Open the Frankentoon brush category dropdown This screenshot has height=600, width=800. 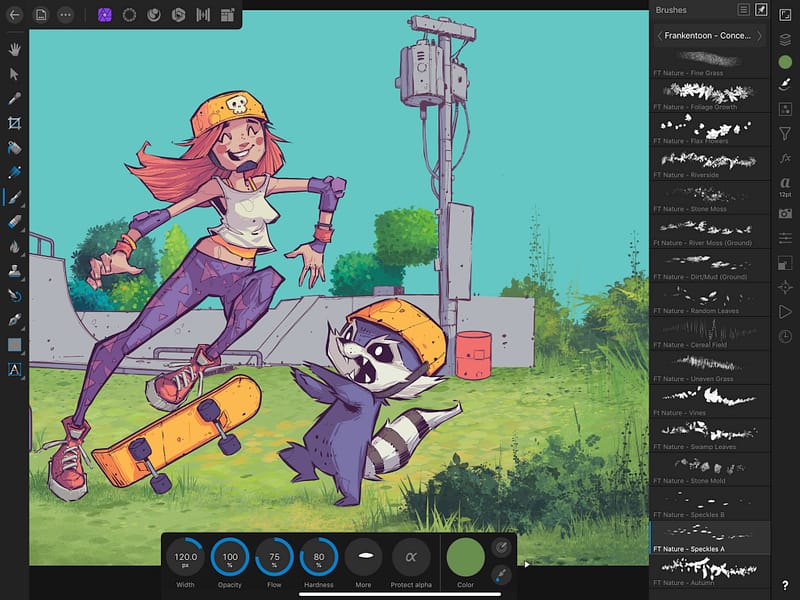coord(707,36)
